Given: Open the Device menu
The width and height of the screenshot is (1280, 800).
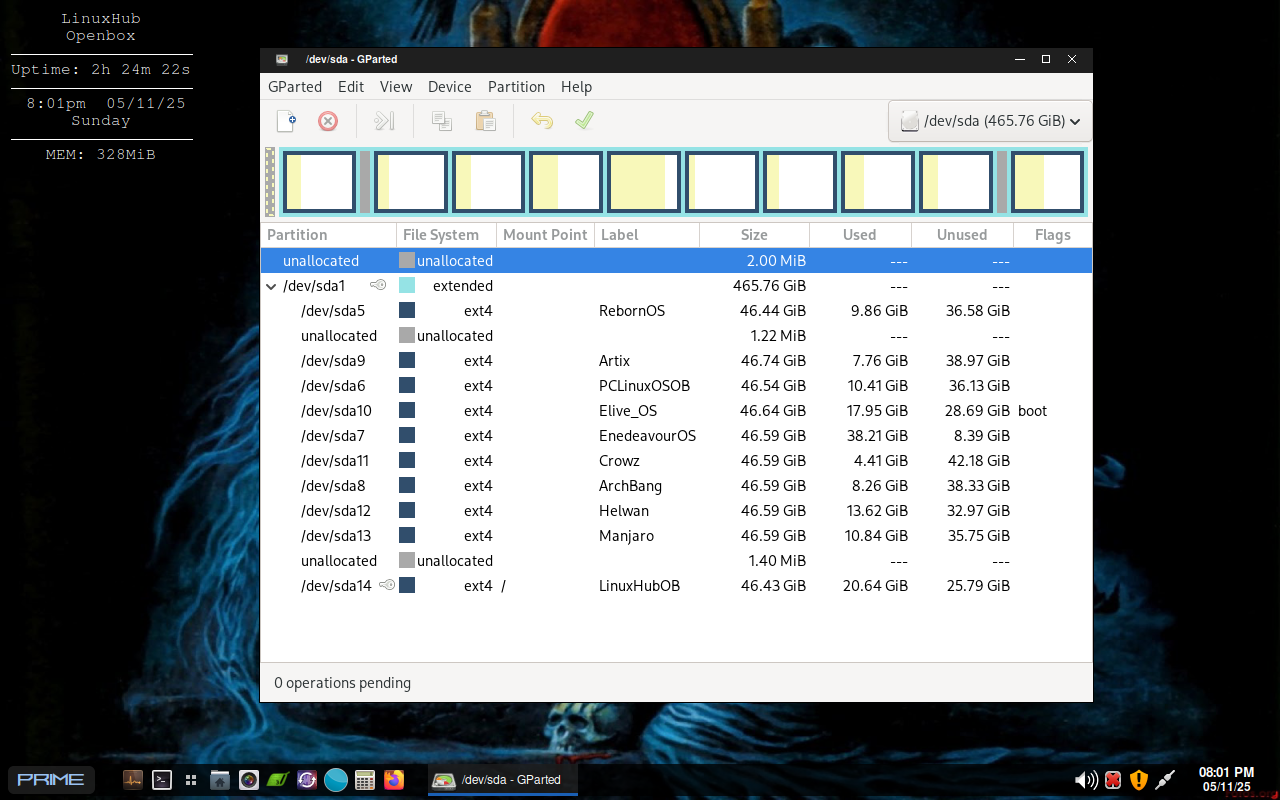Looking at the screenshot, I should 450,87.
